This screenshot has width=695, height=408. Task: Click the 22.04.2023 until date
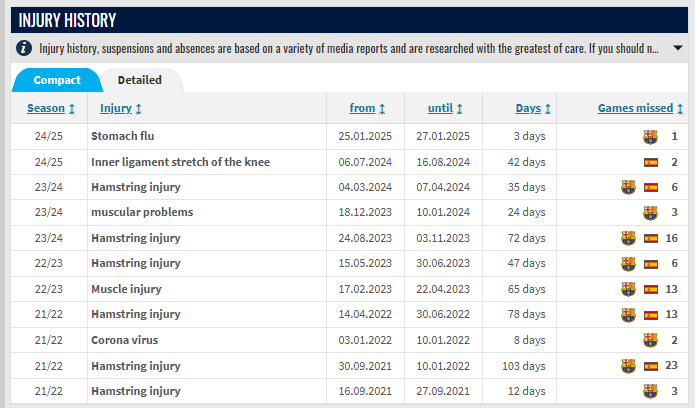(x=443, y=289)
